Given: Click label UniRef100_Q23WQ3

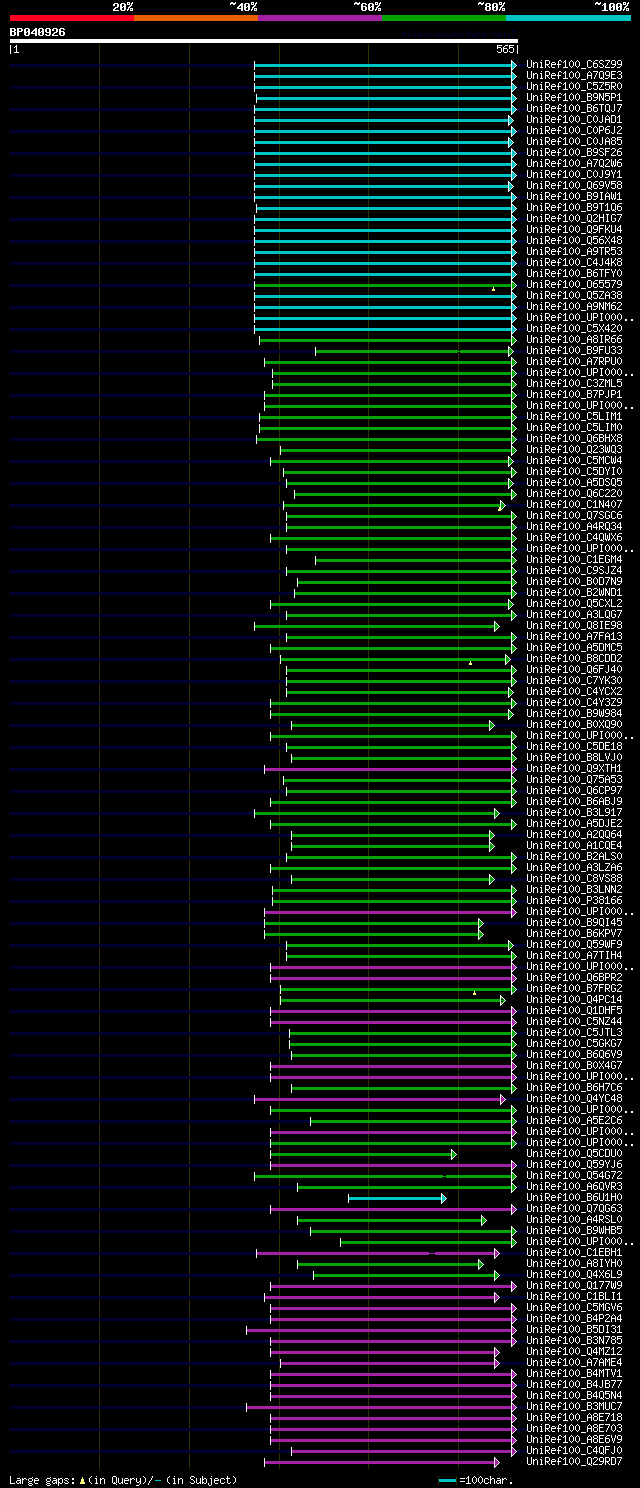Looking at the screenshot, I should coord(575,449).
